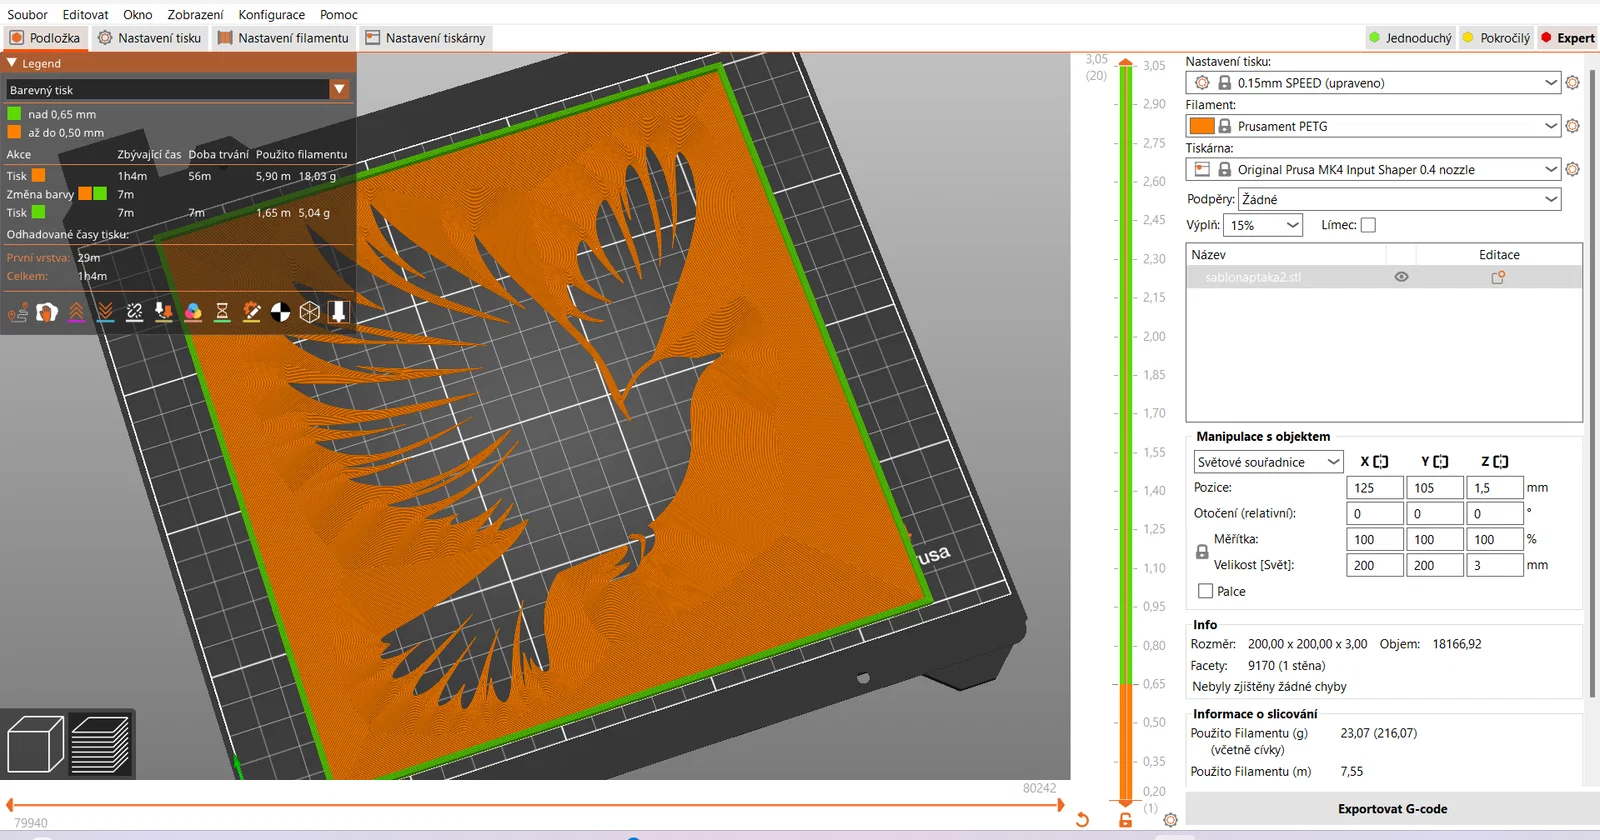This screenshot has width=1600, height=840.
Task: Click the orange unlock icon below vertical slider
Action: click(1125, 820)
